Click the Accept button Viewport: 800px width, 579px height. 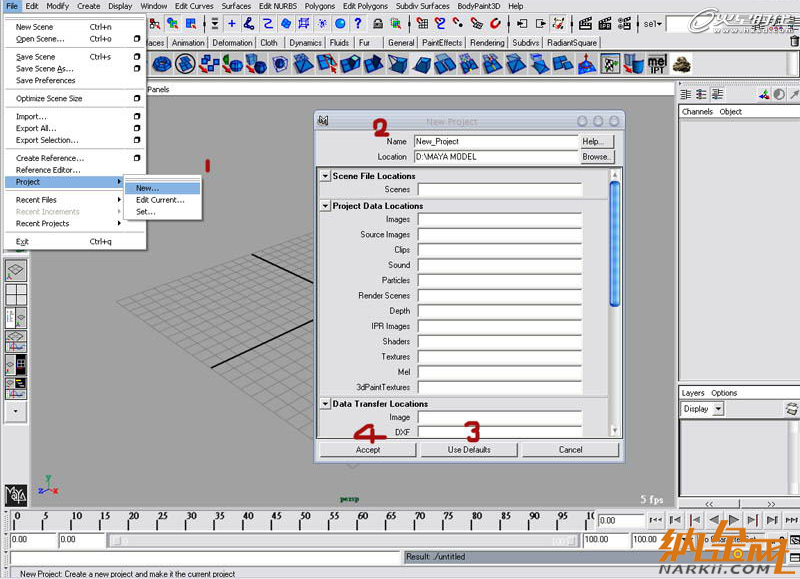[x=367, y=450]
